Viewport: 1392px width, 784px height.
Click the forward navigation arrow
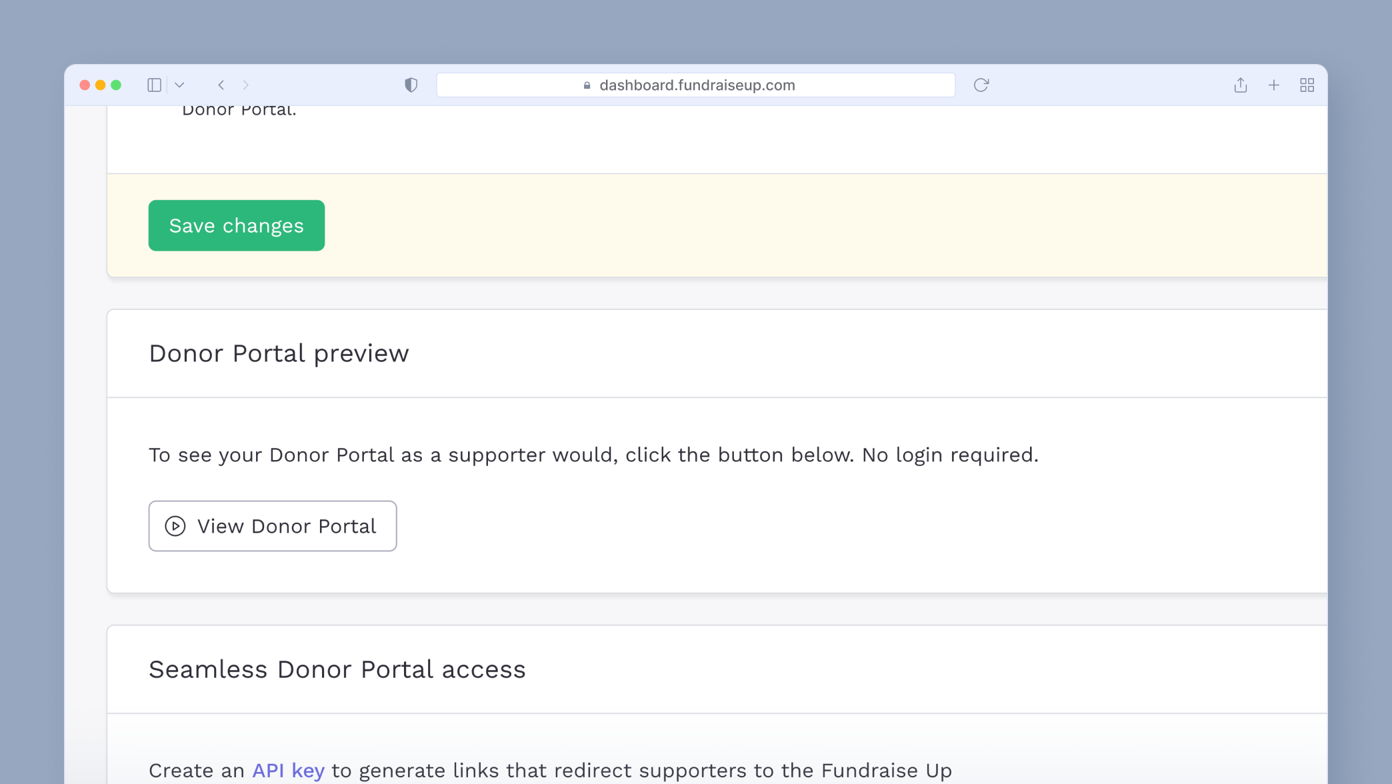[x=245, y=85]
